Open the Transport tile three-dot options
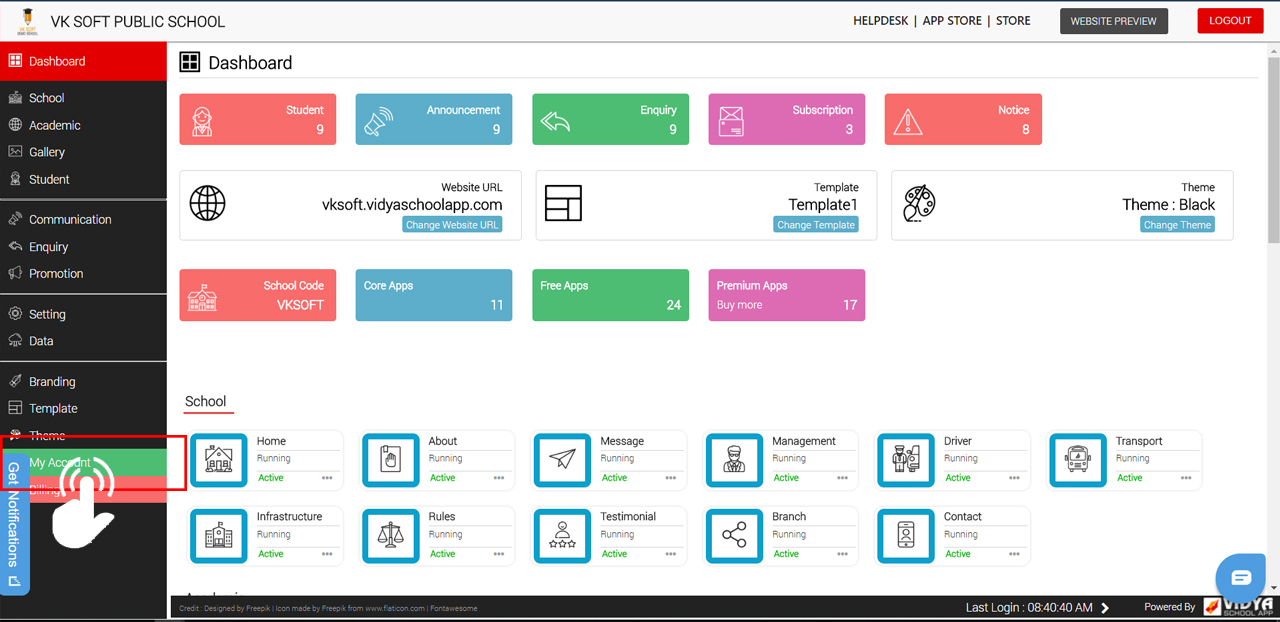The image size is (1280, 622). tap(1187, 478)
